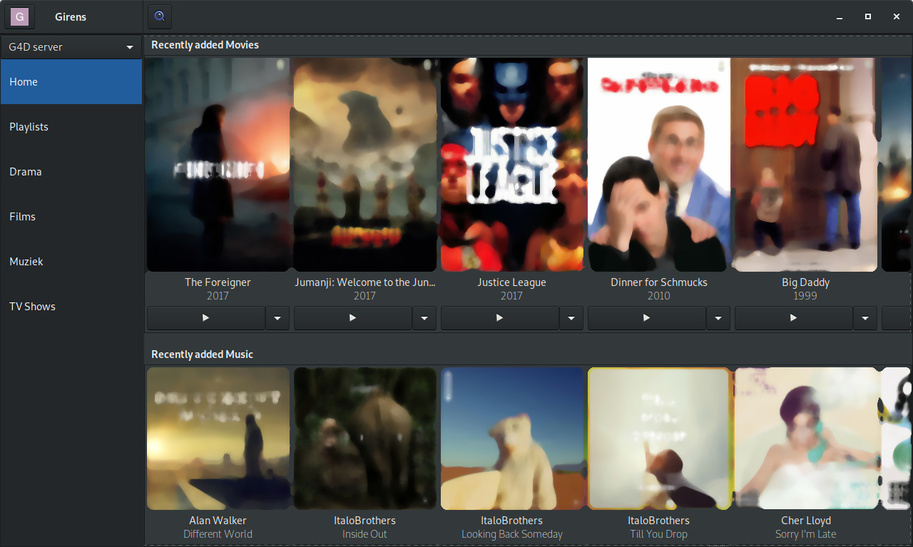Go to the Drama library
This screenshot has height=547, width=913.
tap(71, 171)
